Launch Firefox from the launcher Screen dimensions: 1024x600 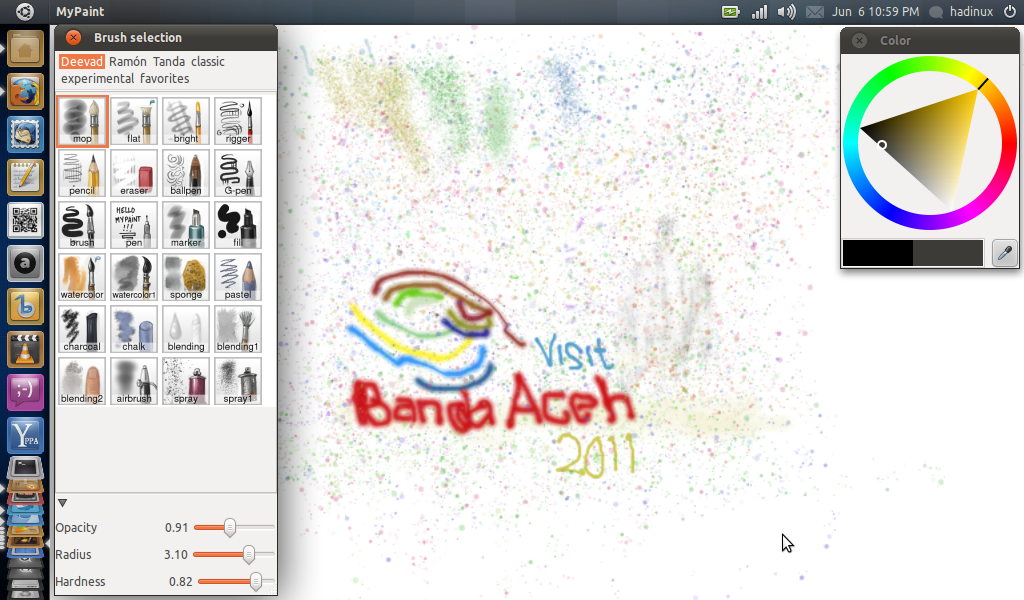[x=25, y=91]
